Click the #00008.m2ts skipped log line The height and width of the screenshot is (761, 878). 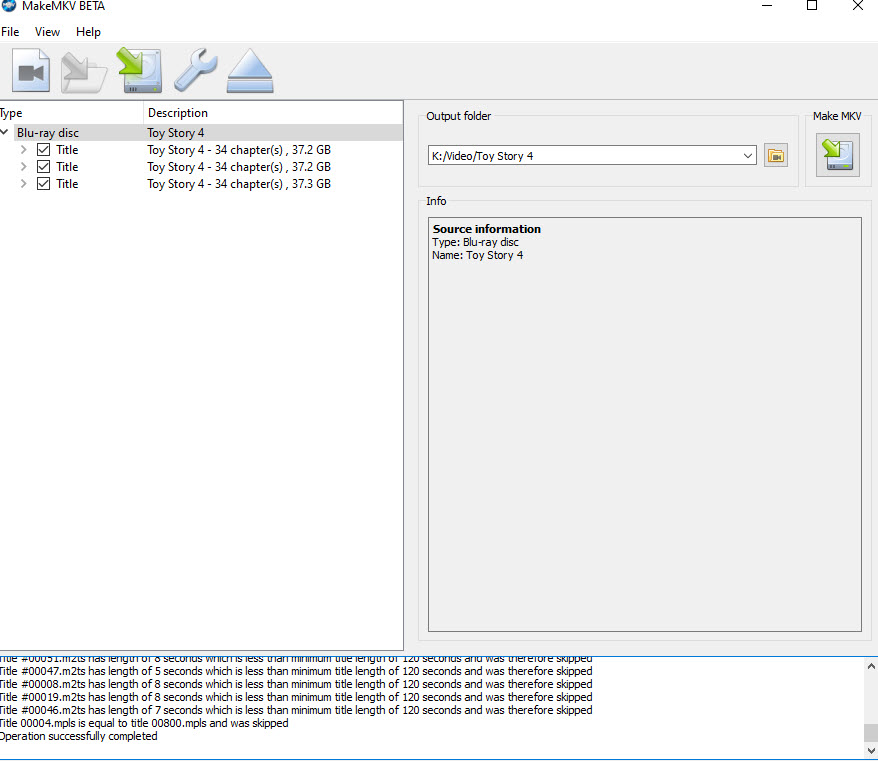tap(296, 684)
